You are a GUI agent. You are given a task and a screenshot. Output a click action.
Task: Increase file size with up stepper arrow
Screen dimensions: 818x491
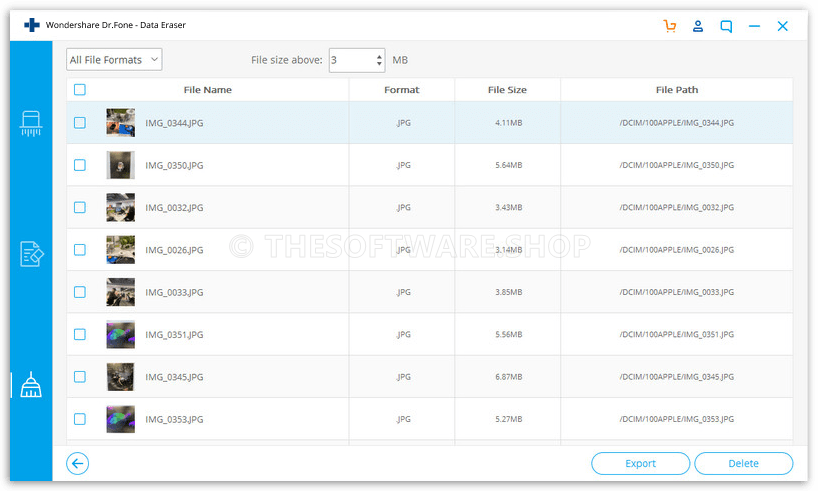click(x=379, y=56)
